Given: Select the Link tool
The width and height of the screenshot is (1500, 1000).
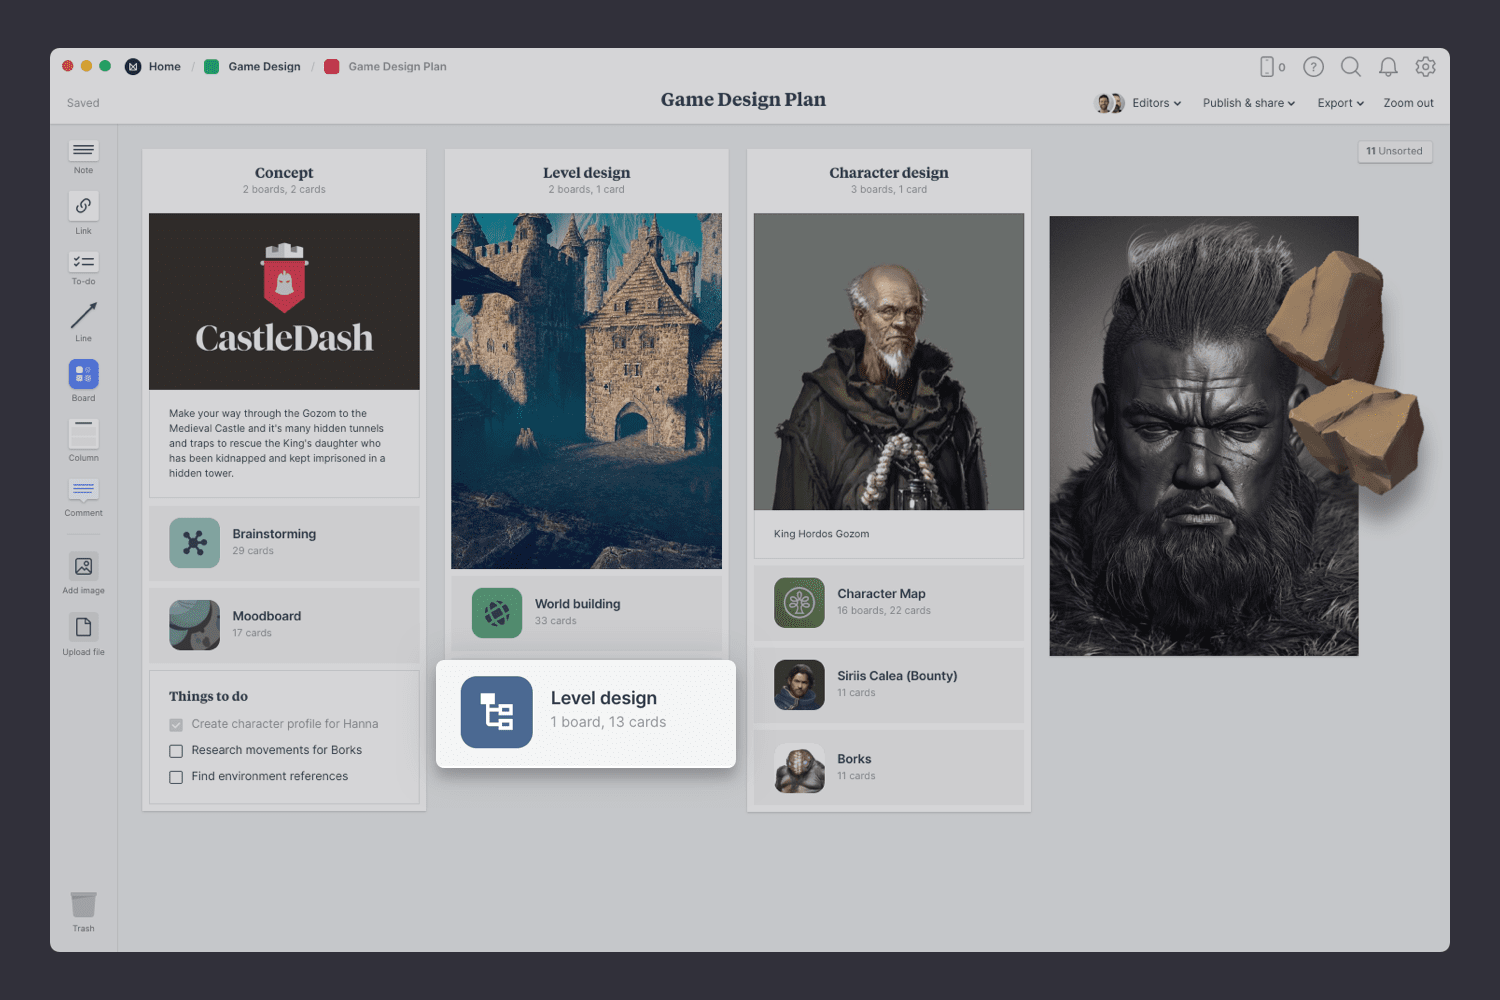Looking at the screenshot, I should click(x=83, y=206).
